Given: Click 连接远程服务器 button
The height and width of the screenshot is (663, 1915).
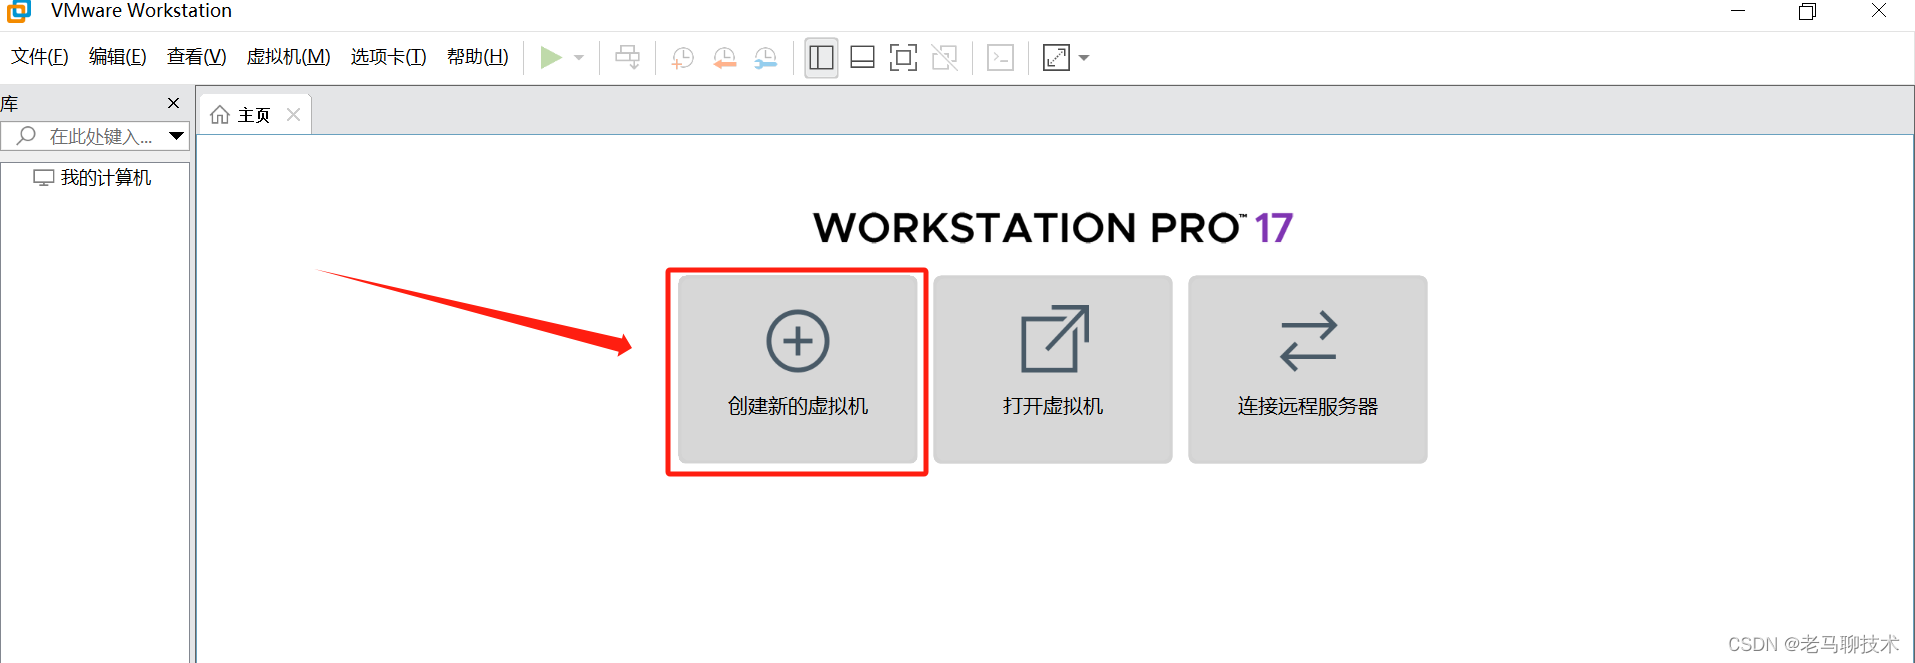Looking at the screenshot, I should click(x=1308, y=369).
